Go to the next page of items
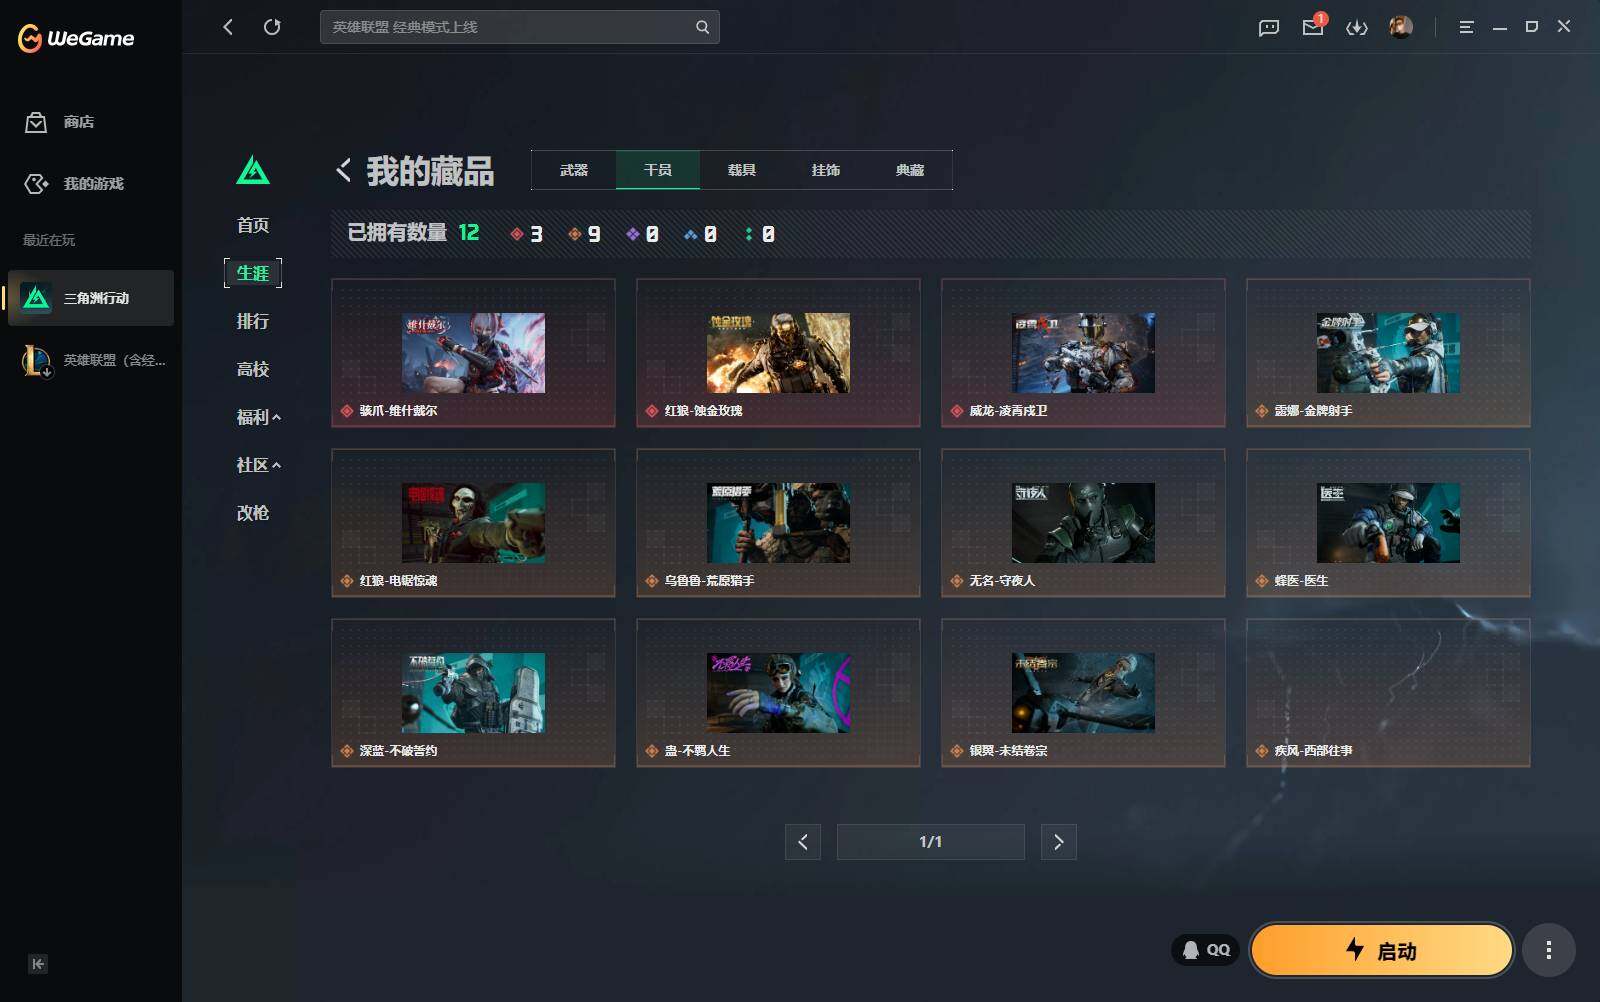Image resolution: width=1600 pixels, height=1002 pixels. click(1059, 842)
